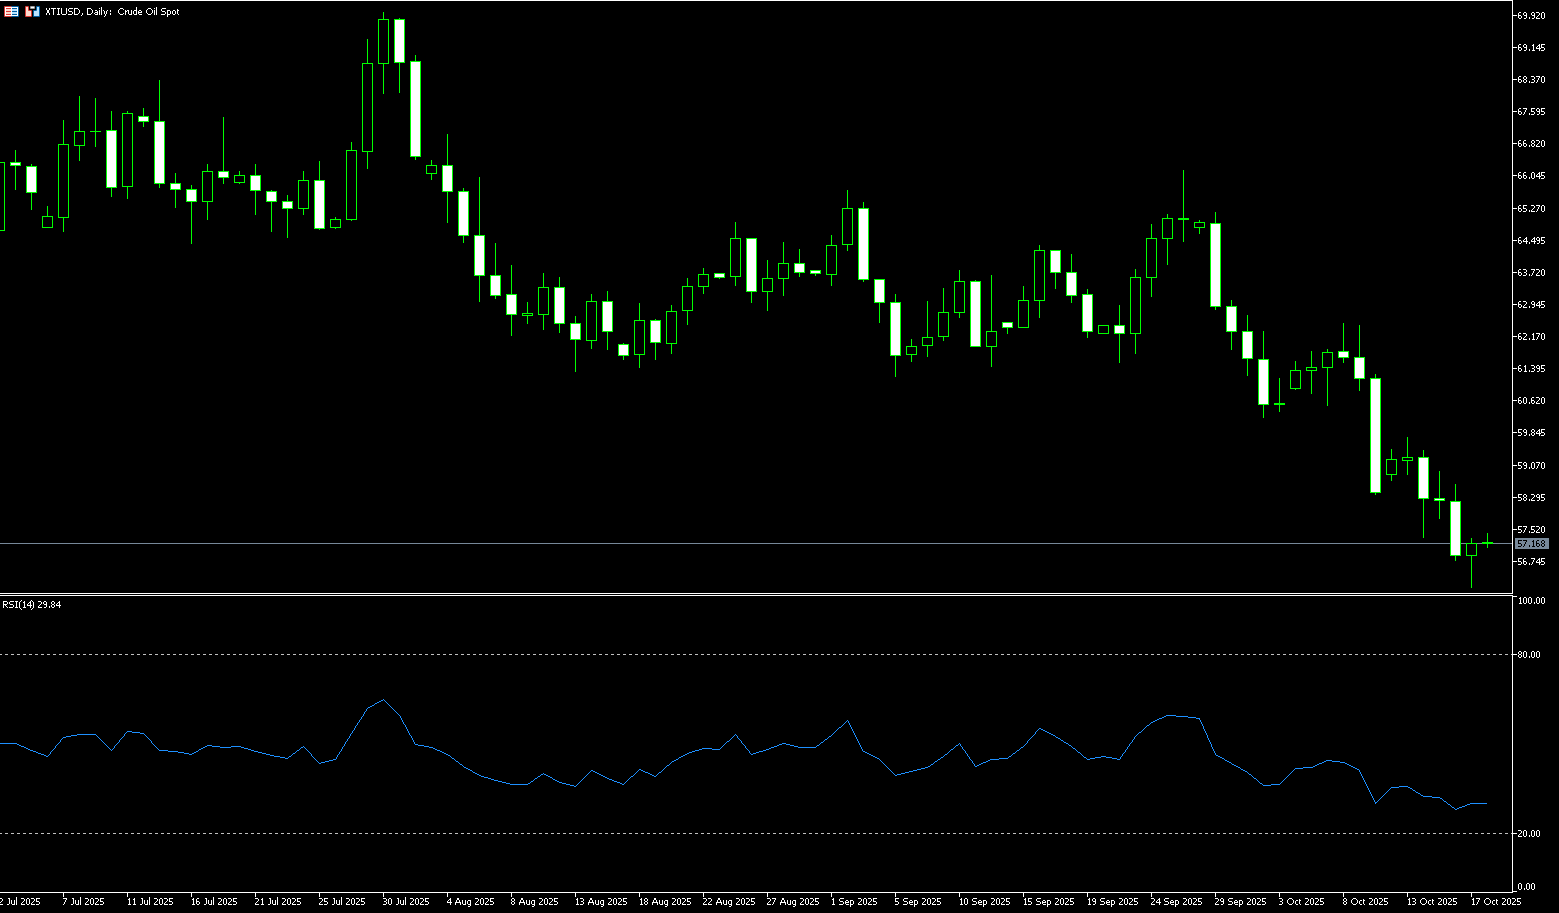Click the XTIUSD Daily chart title

point(112,12)
